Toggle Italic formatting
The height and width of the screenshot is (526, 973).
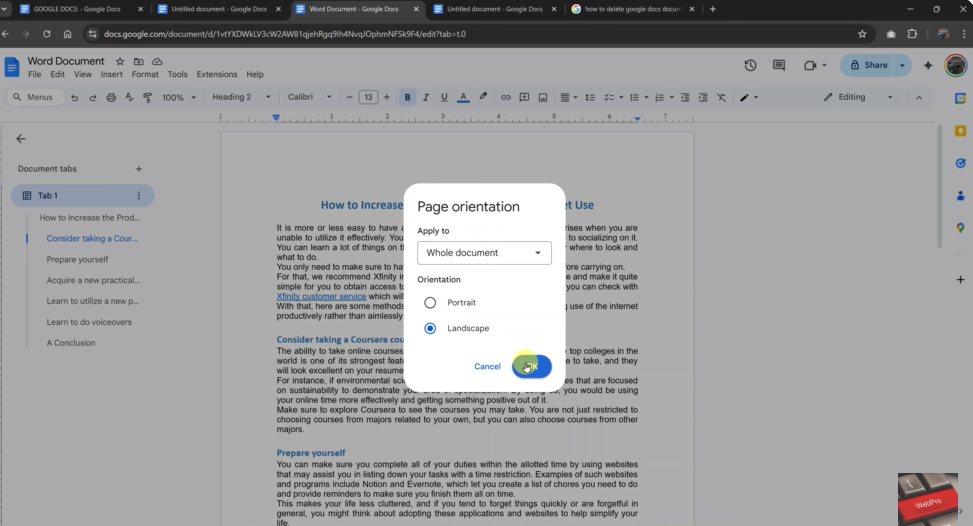point(426,97)
